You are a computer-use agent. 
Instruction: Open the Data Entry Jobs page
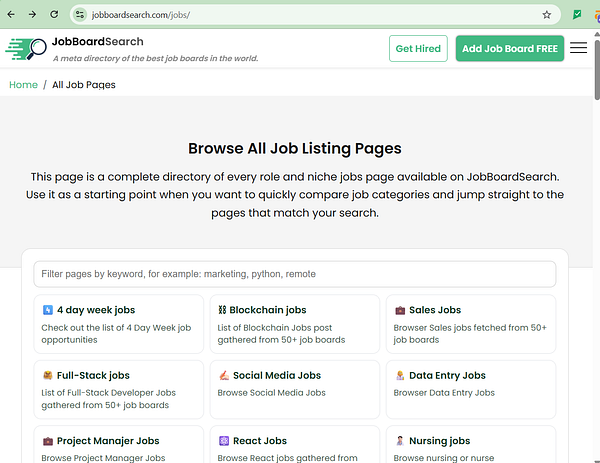click(471, 390)
